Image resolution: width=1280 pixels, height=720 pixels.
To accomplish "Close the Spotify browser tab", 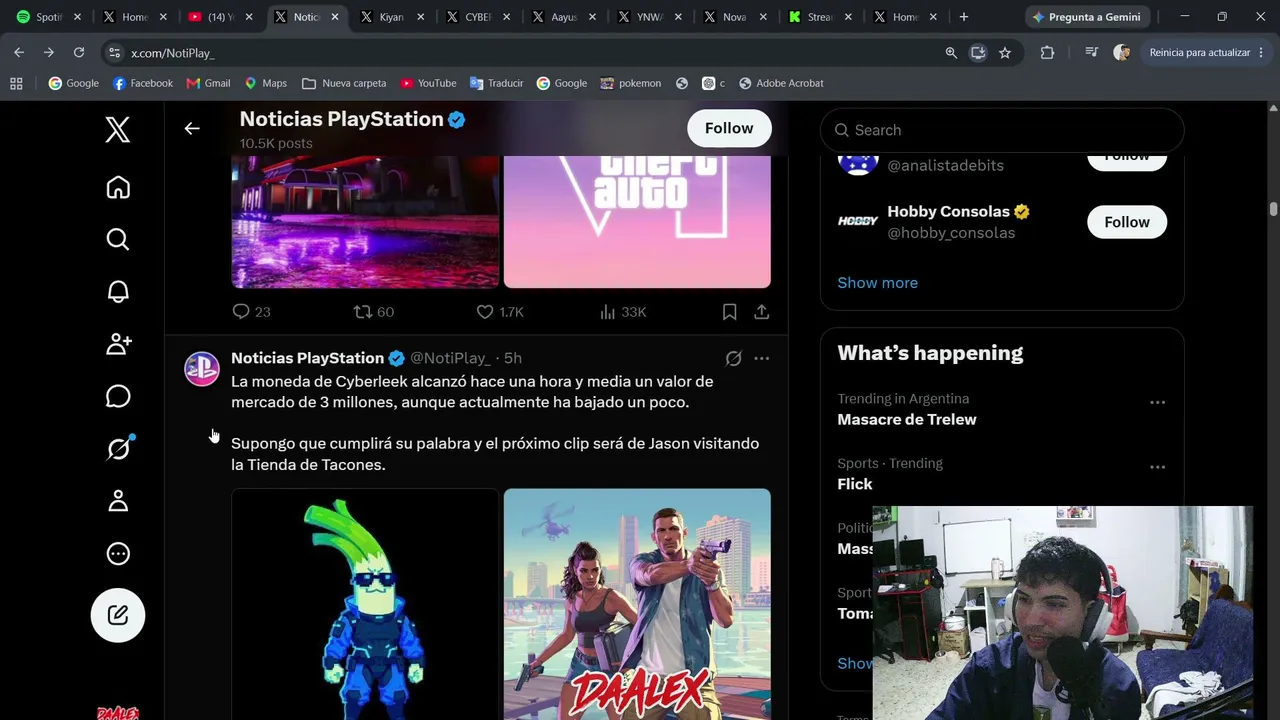I will pos(77,17).
